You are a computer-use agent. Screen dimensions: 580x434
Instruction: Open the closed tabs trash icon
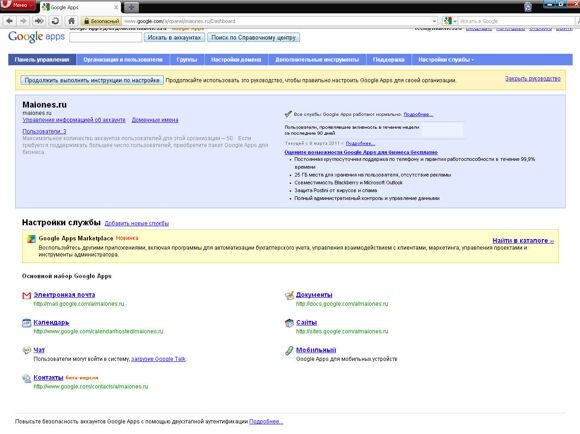click(x=527, y=6)
